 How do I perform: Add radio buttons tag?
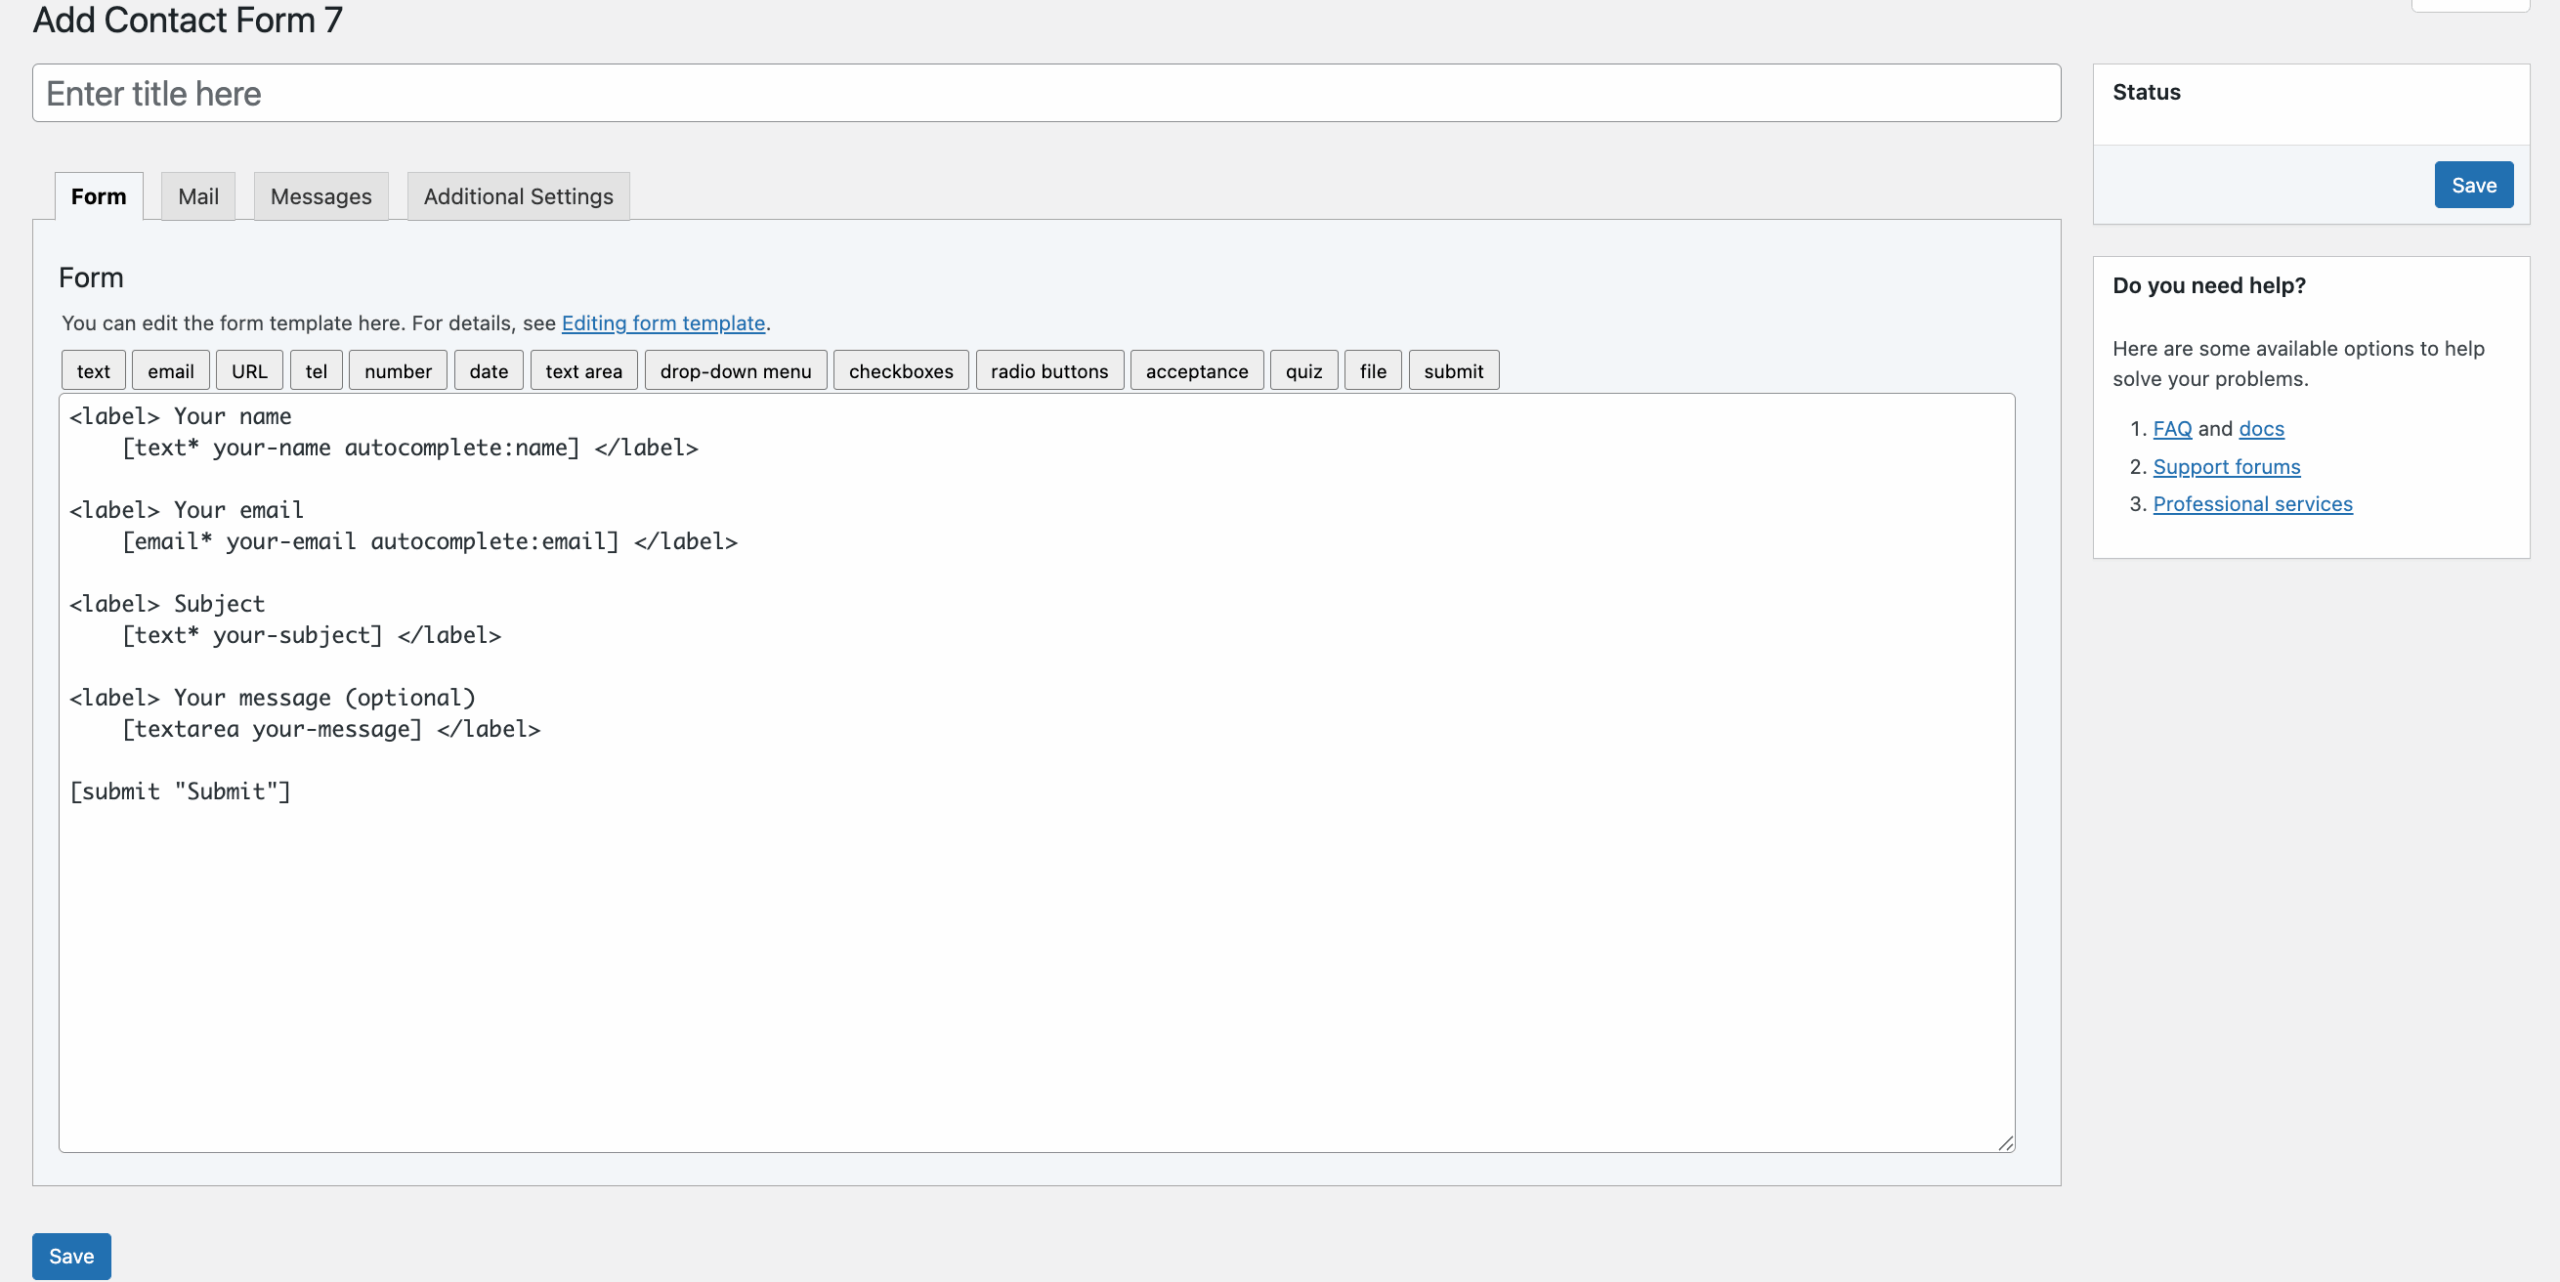pos(1049,371)
